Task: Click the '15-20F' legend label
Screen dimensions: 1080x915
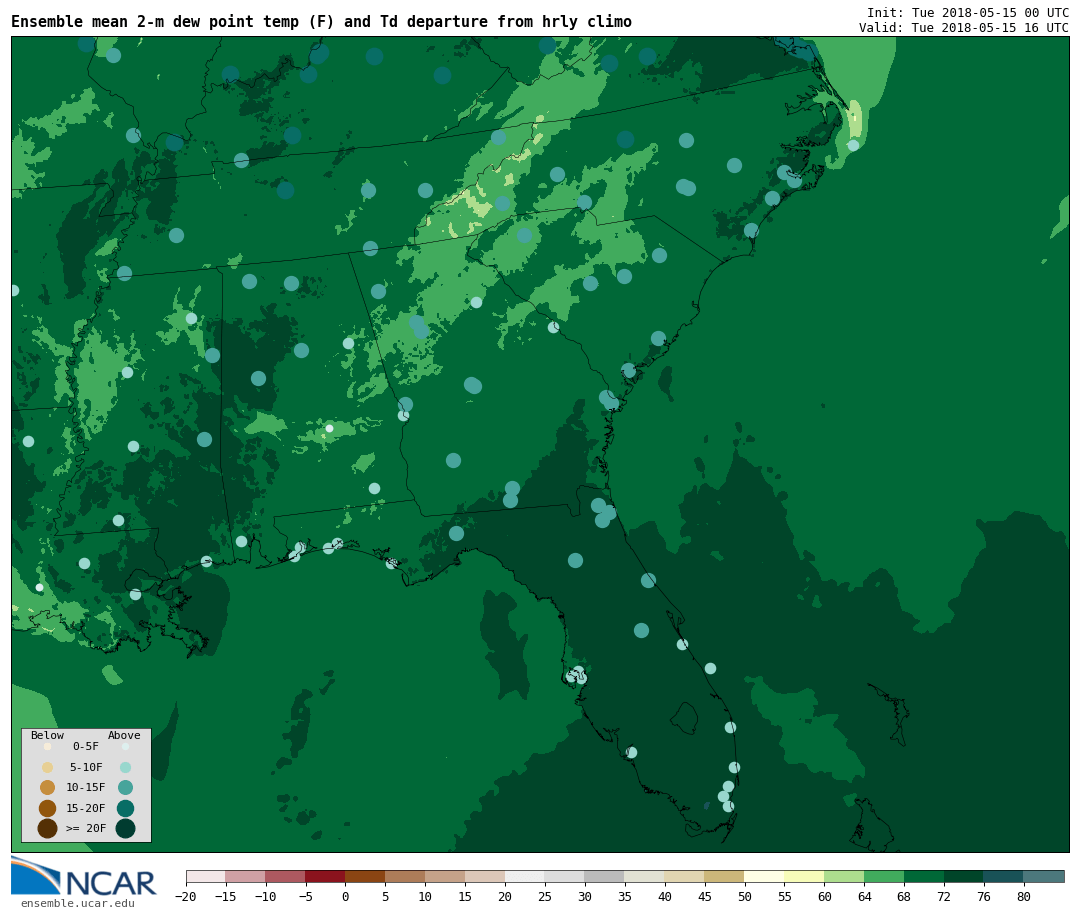Action: click(86, 808)
